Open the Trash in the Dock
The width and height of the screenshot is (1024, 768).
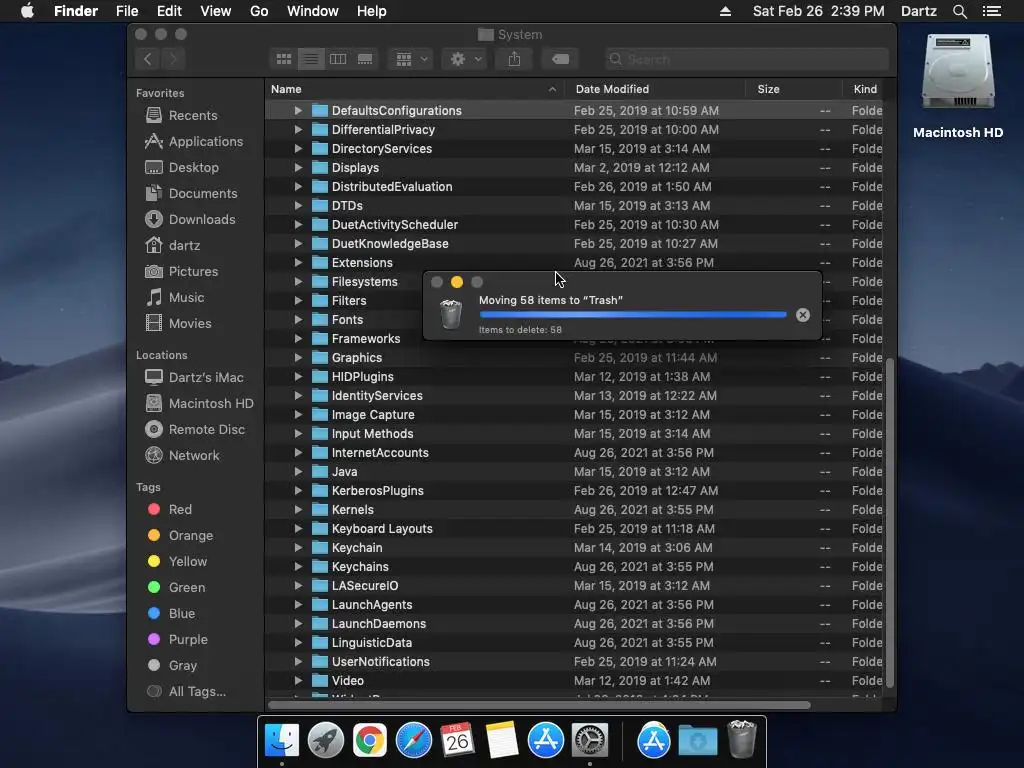[742, 739]
